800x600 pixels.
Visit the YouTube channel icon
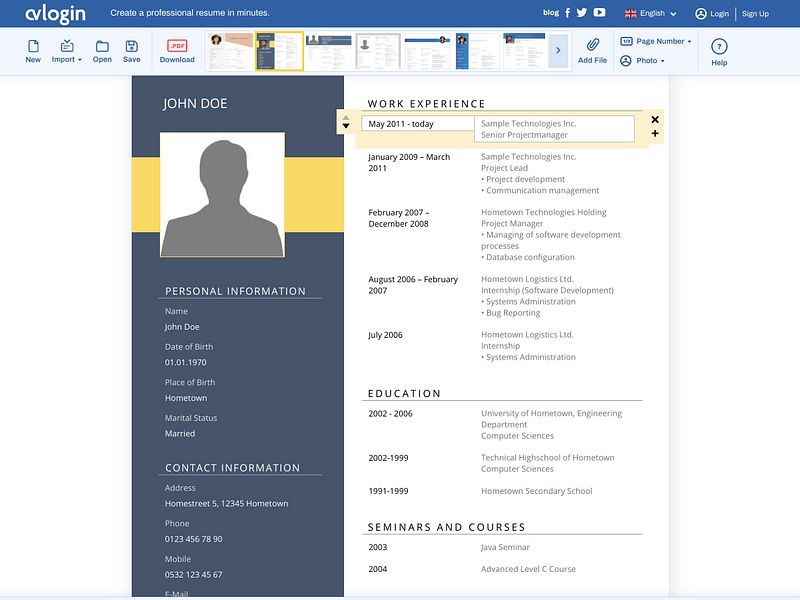pos(599,13)
